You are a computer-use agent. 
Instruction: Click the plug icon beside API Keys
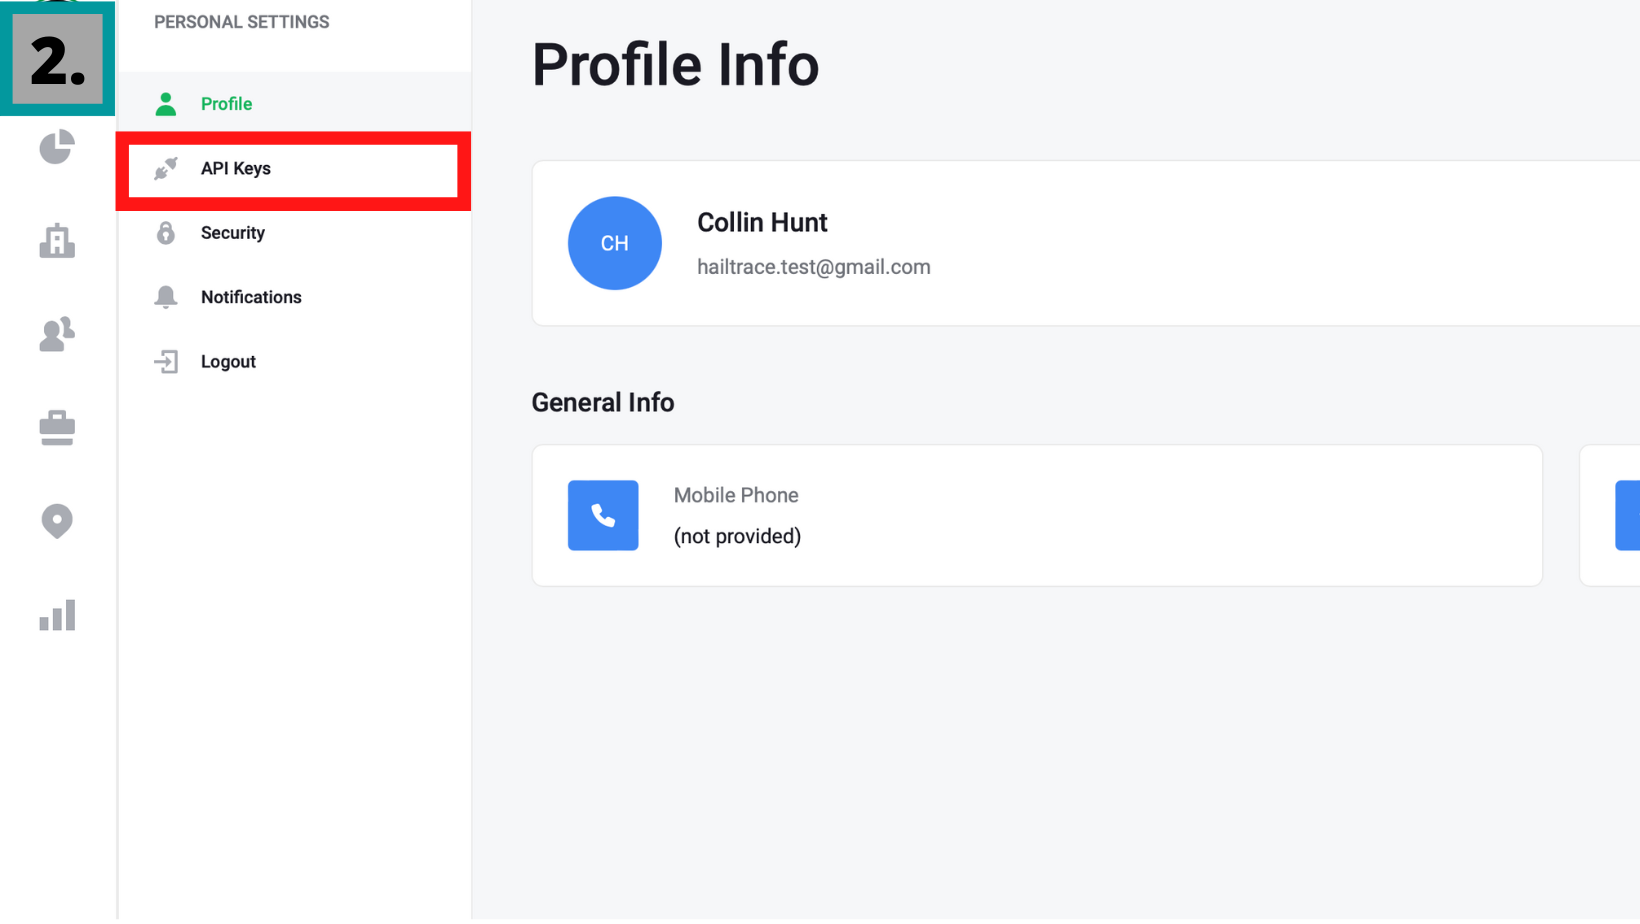click(166, 169)
